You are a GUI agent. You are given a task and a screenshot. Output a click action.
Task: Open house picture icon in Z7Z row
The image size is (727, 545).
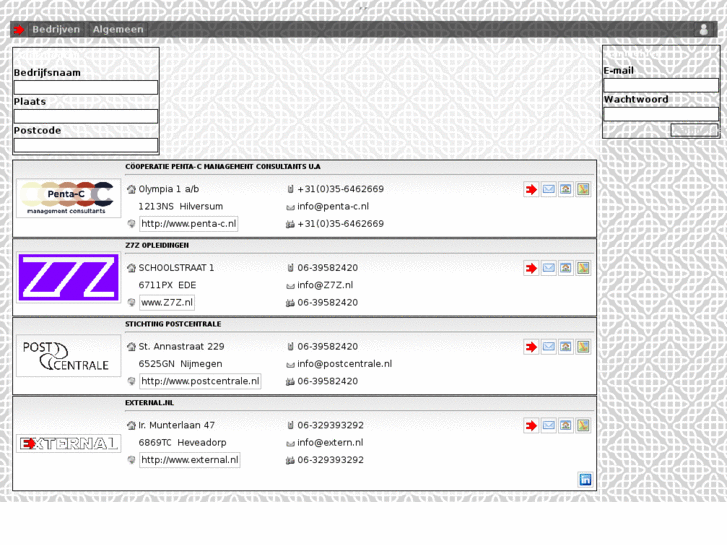(x=566, y=268)
